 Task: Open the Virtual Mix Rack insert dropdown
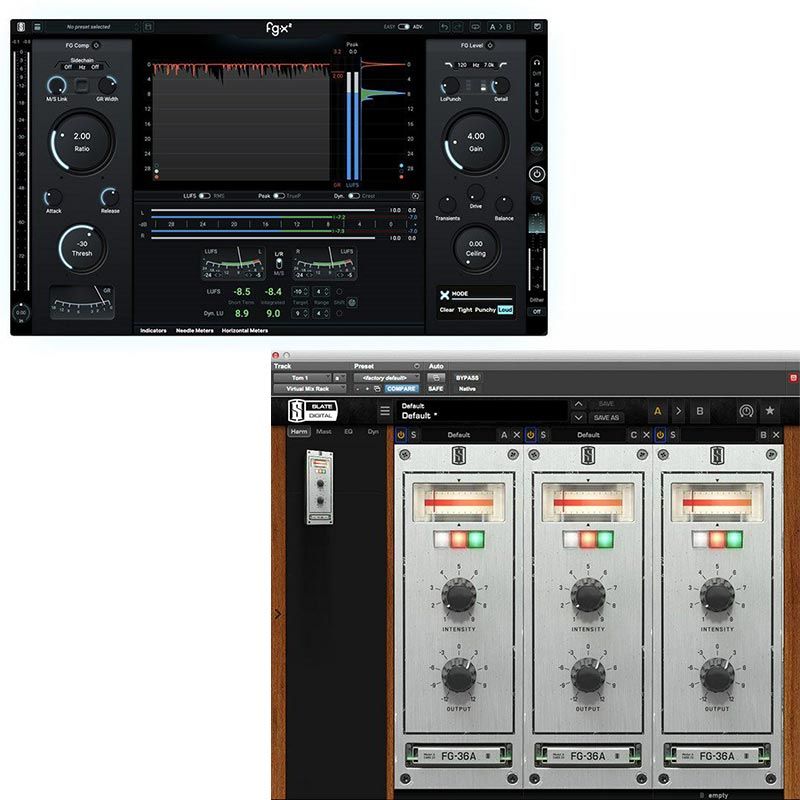pos(310,389)
